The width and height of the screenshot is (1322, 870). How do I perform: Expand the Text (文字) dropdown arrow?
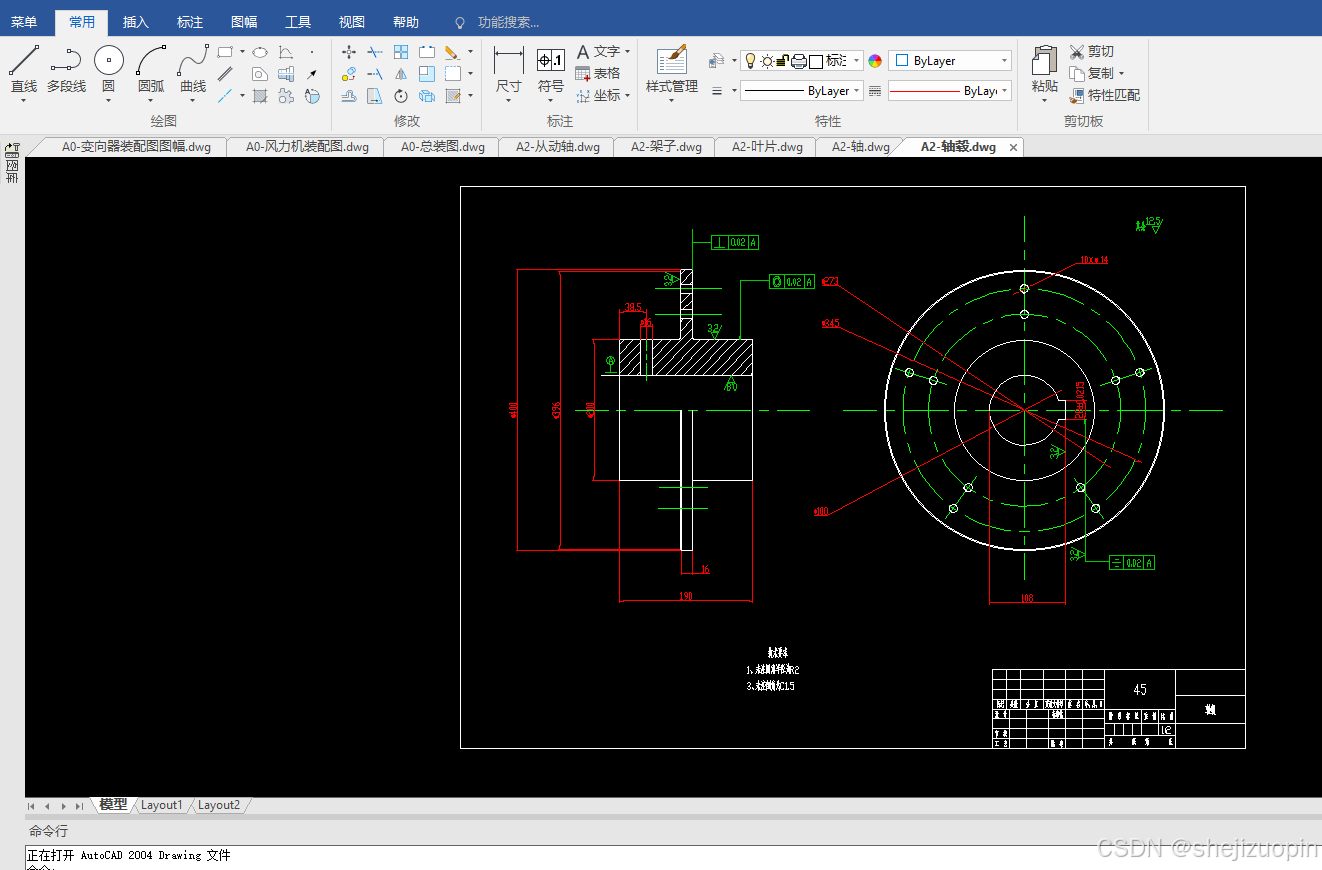tap(627, 52)
